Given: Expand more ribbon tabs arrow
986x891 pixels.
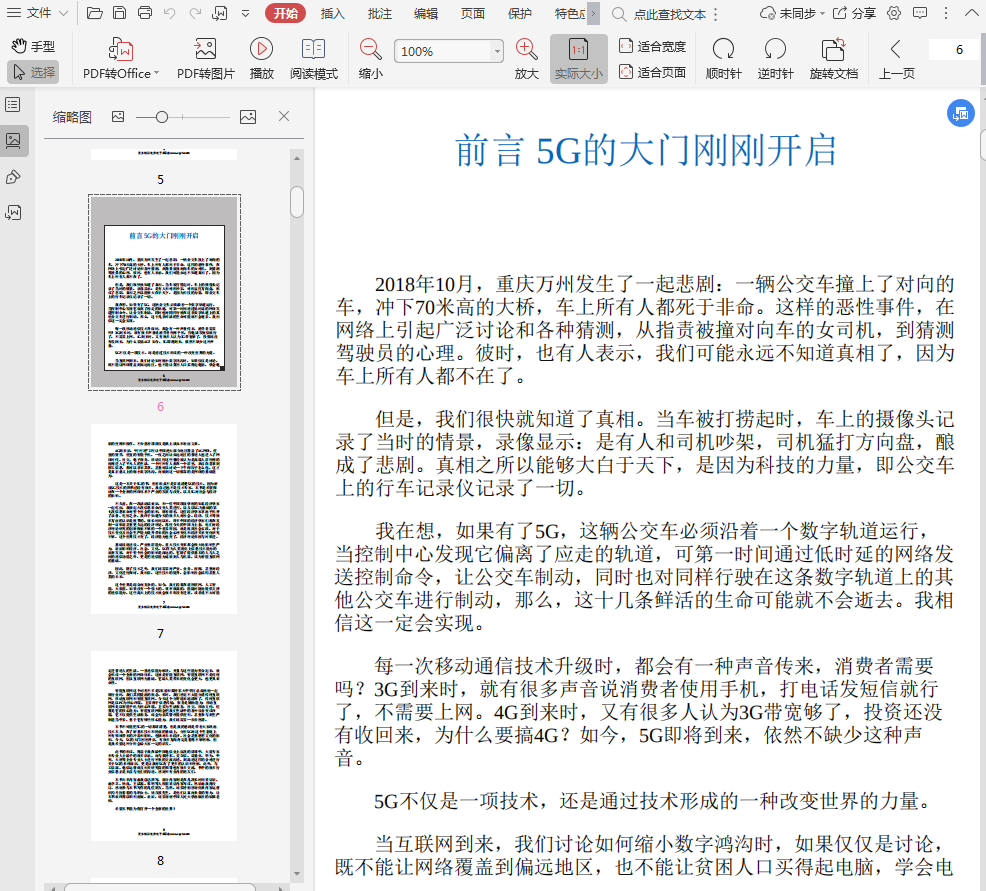Looking at the screenshot, I should [x=593, y=13].
